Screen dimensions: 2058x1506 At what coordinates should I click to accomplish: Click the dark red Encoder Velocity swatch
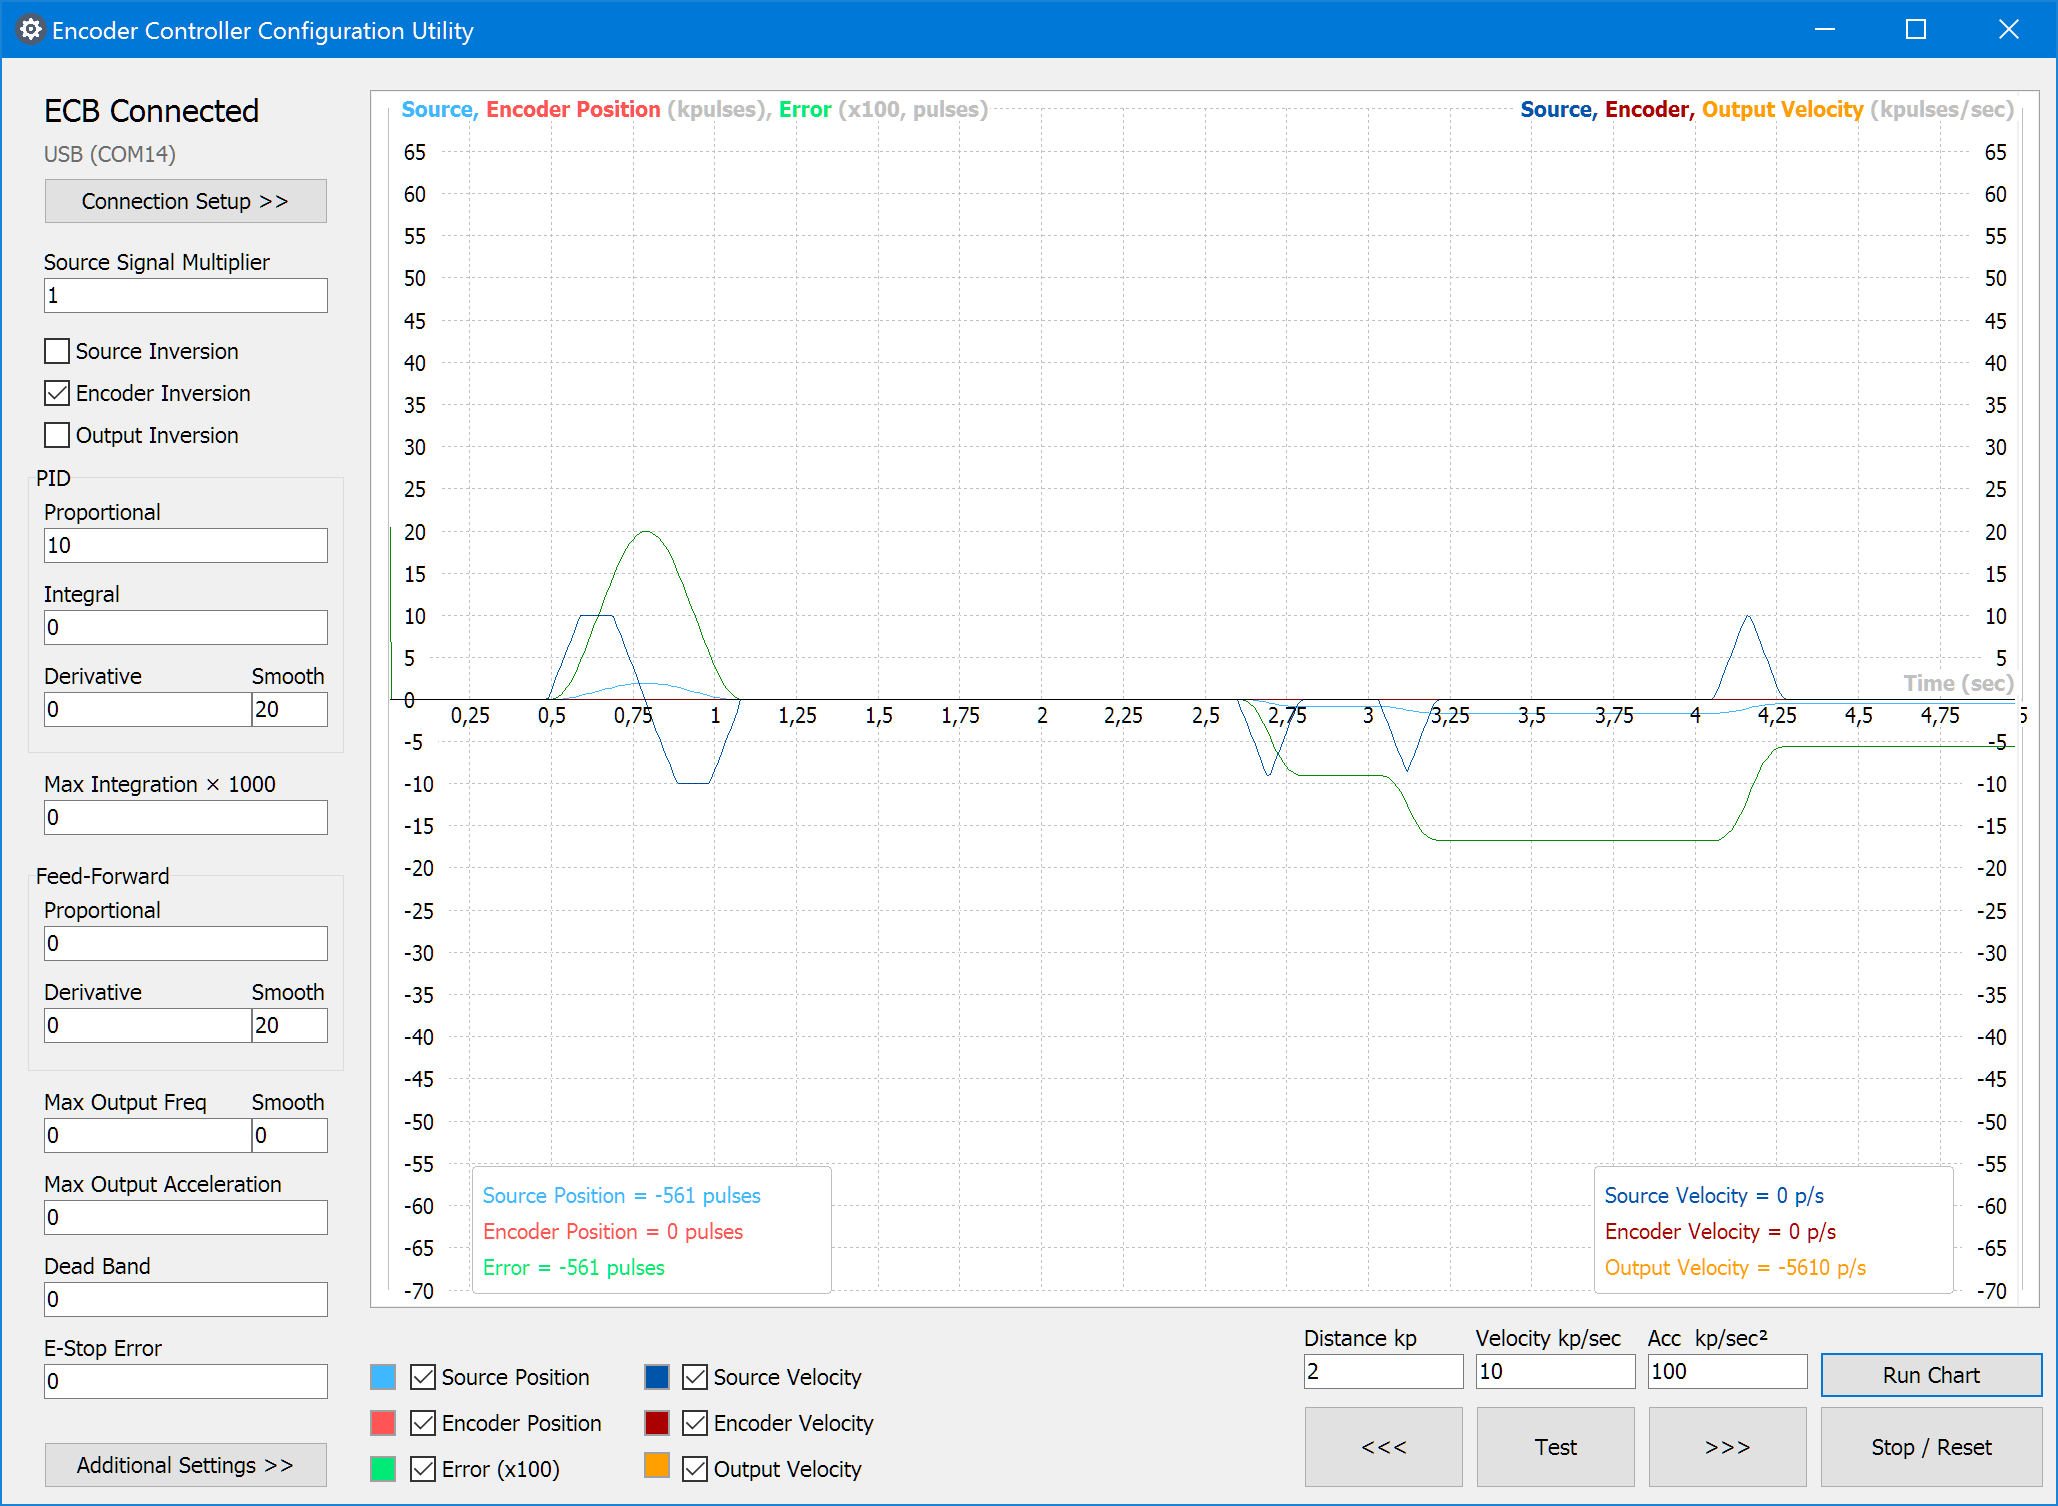point(657,1423)
